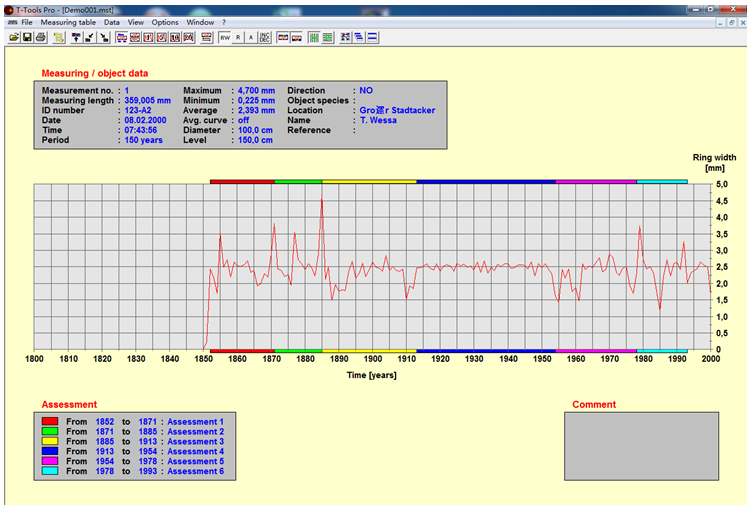
Task: Click the last blue horizontal lines icon
Action: [x=372, y=37]
